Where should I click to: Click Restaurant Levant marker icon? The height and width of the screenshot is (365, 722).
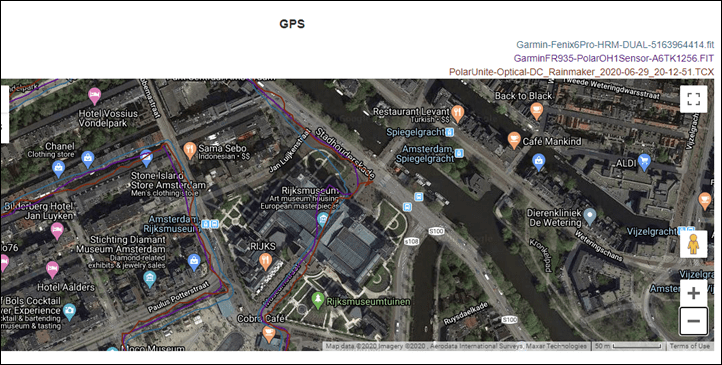pyautogui.click(x=457, y=113)
